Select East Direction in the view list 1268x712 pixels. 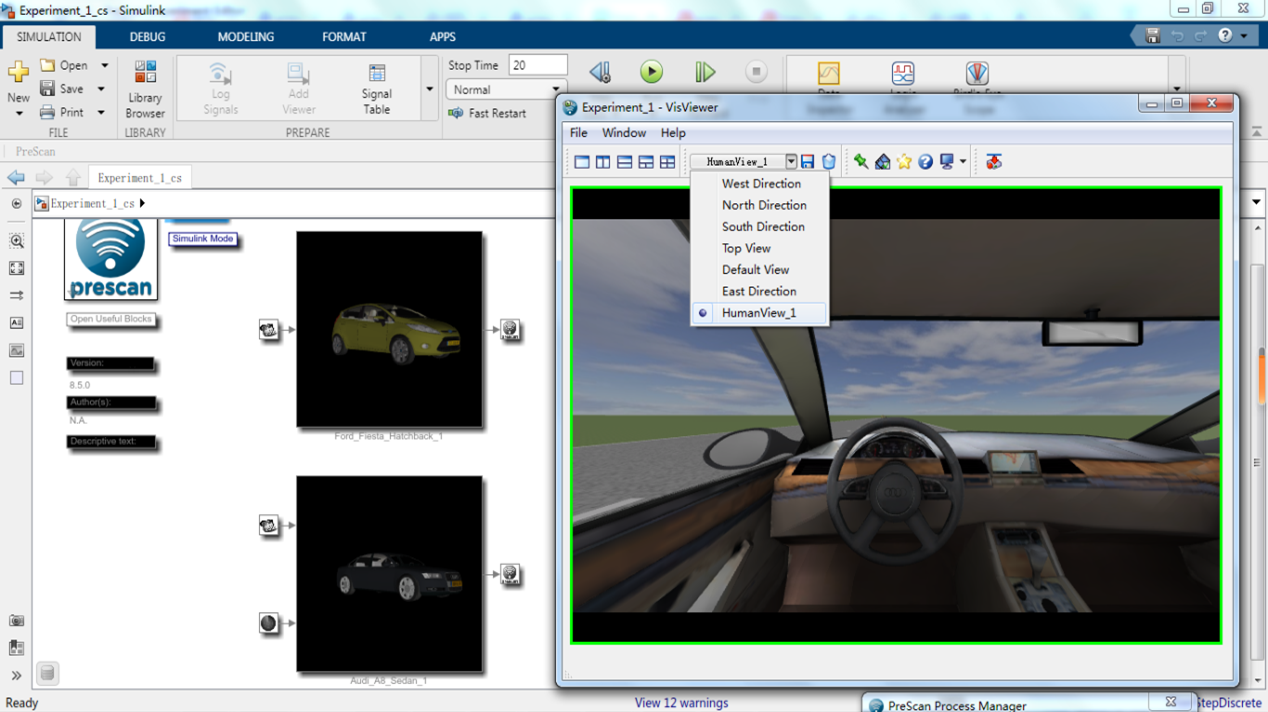(759, 291)
